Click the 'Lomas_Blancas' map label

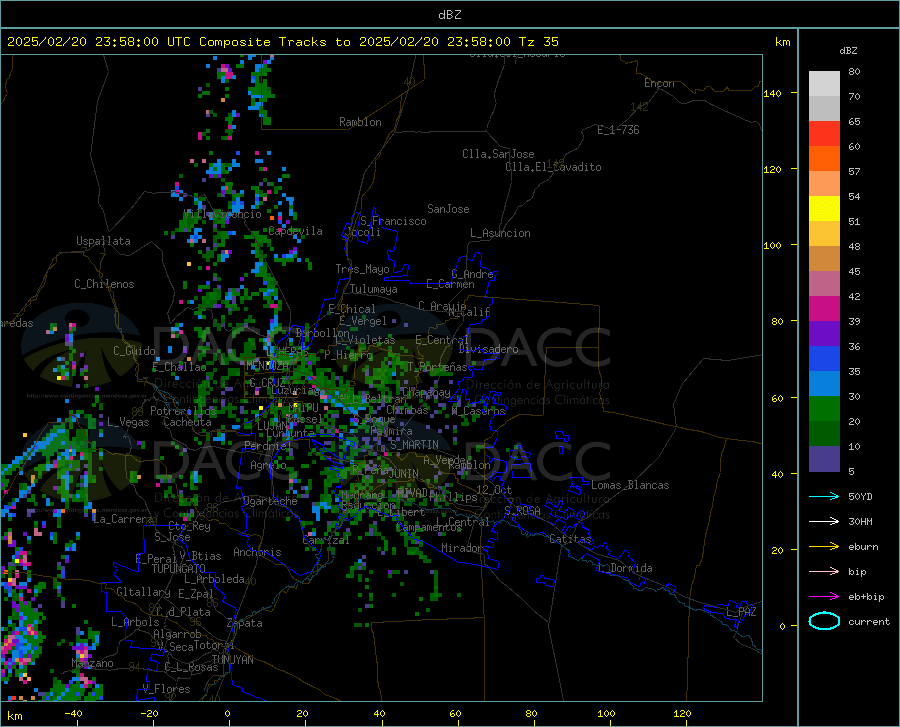pos(630,485)
